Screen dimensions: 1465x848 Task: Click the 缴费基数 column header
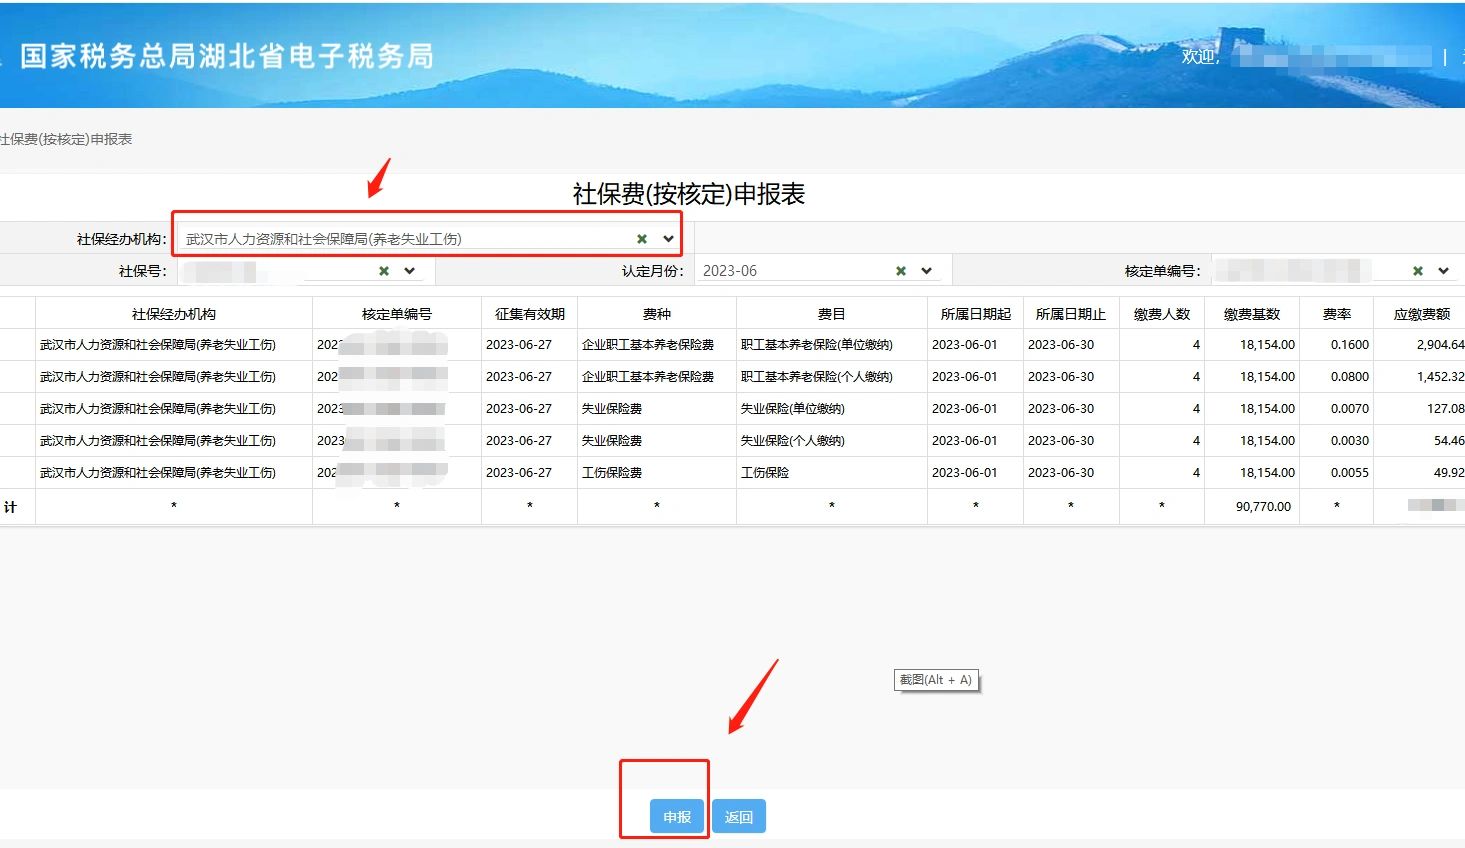(x=1252, y=314)
